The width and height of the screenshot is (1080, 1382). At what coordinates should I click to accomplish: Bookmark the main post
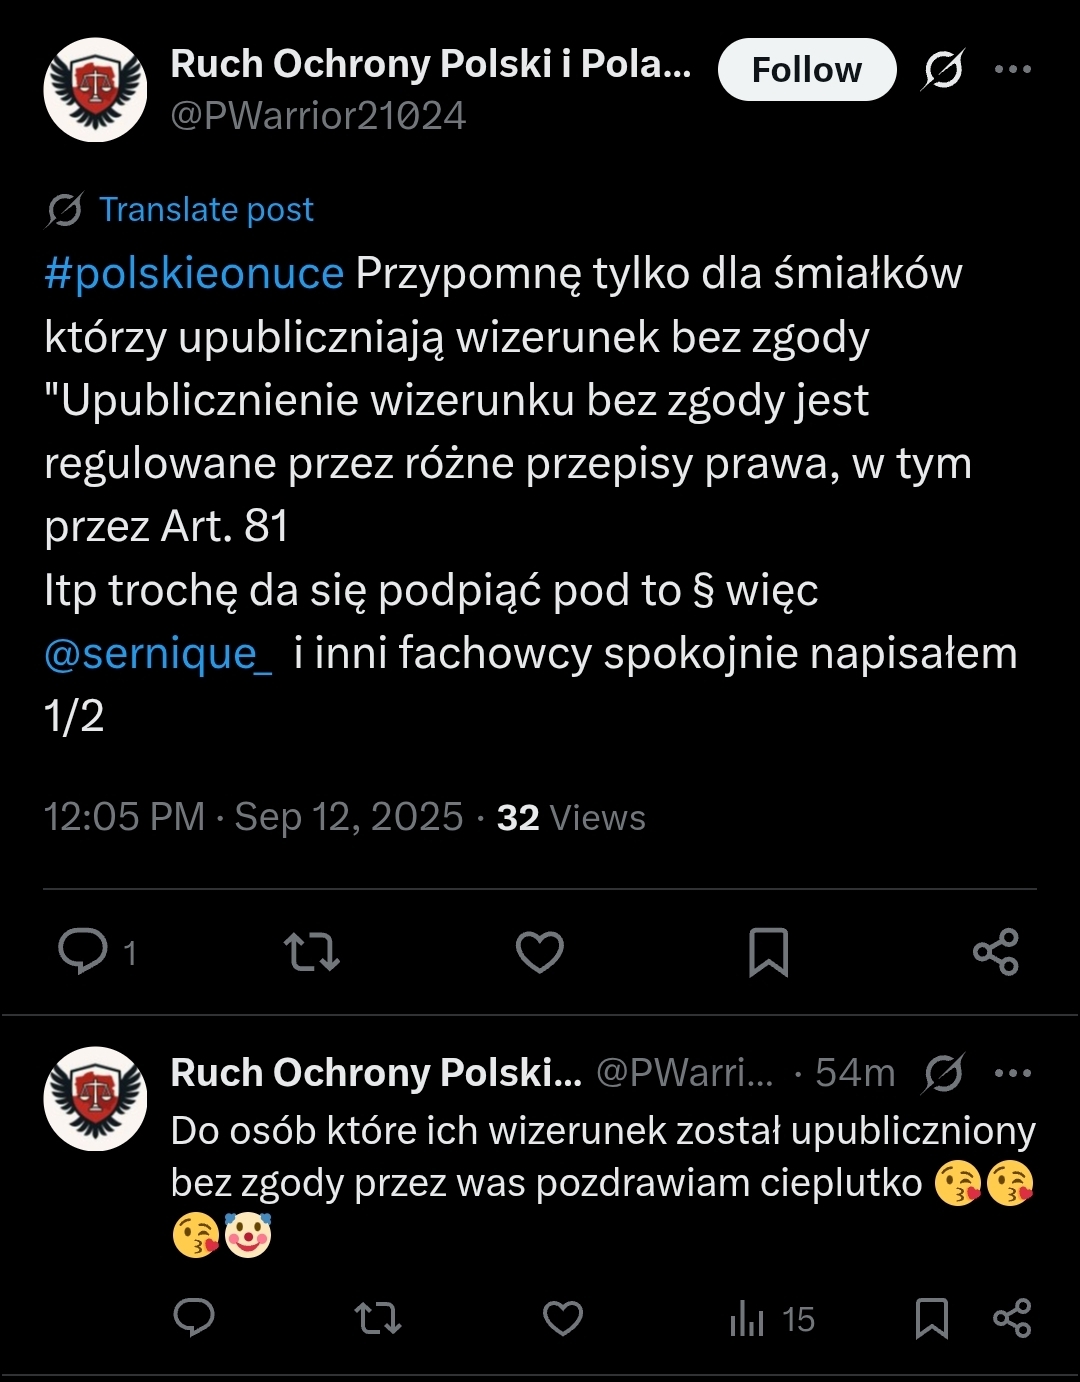point(768,951)
